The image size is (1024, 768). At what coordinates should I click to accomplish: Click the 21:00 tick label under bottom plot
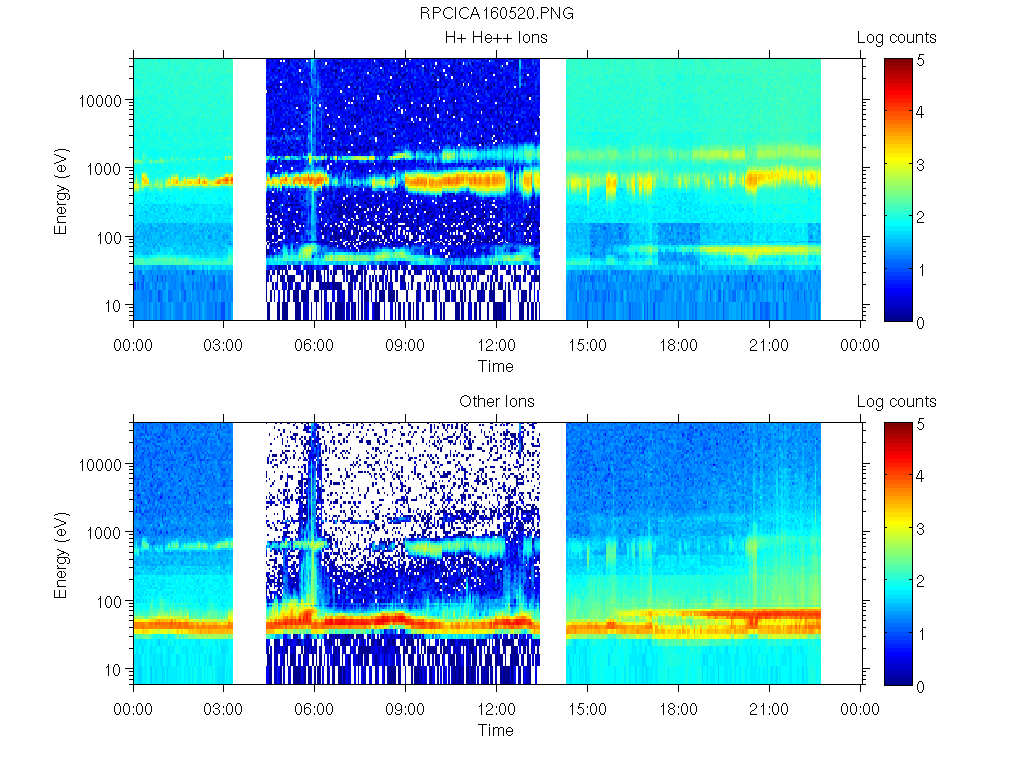769,709
